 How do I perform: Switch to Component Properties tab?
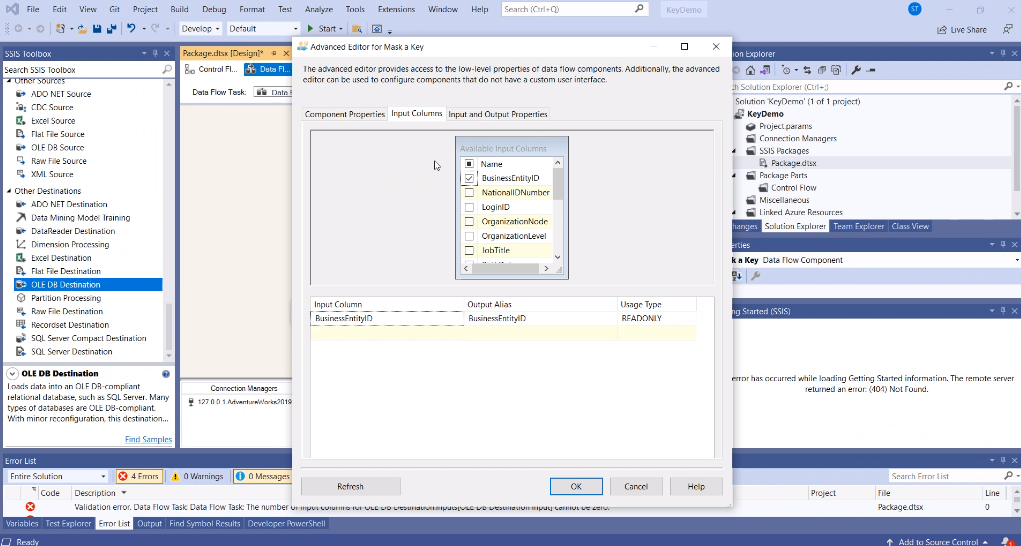point(345,114)
